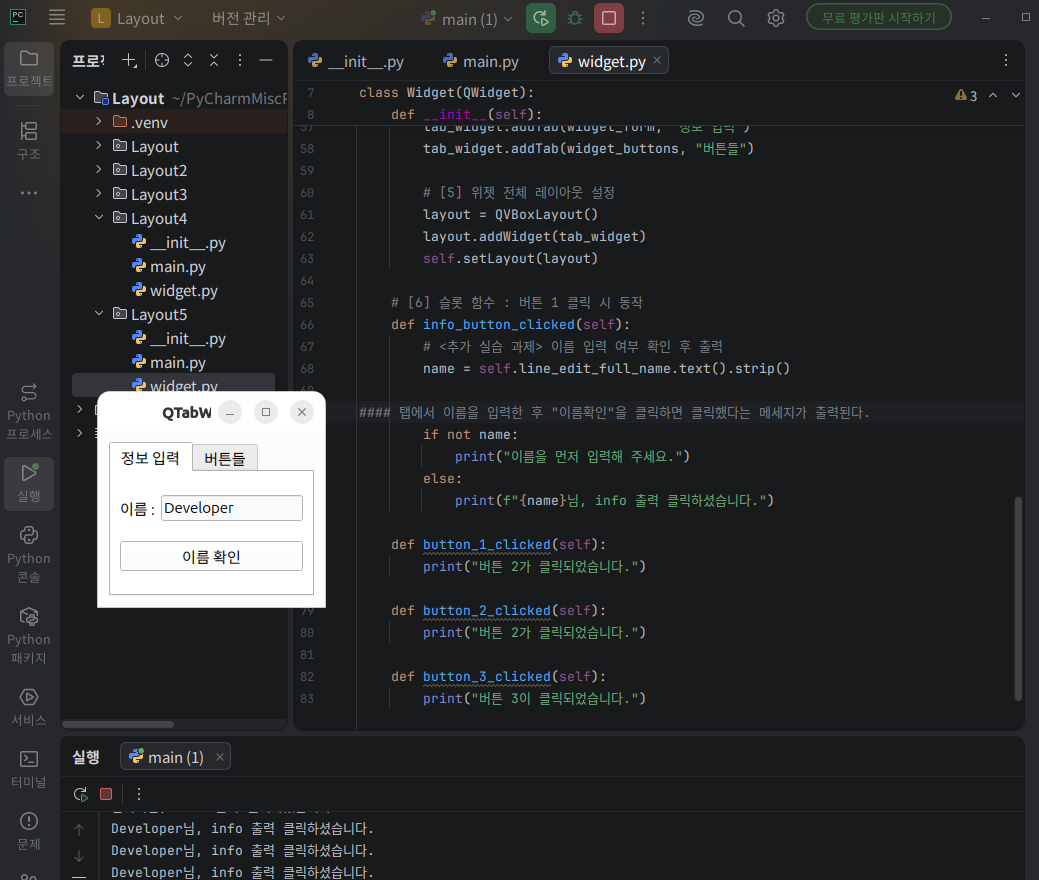
Task: Switch to the main.py editor tab
Action: tap(481, 62)
